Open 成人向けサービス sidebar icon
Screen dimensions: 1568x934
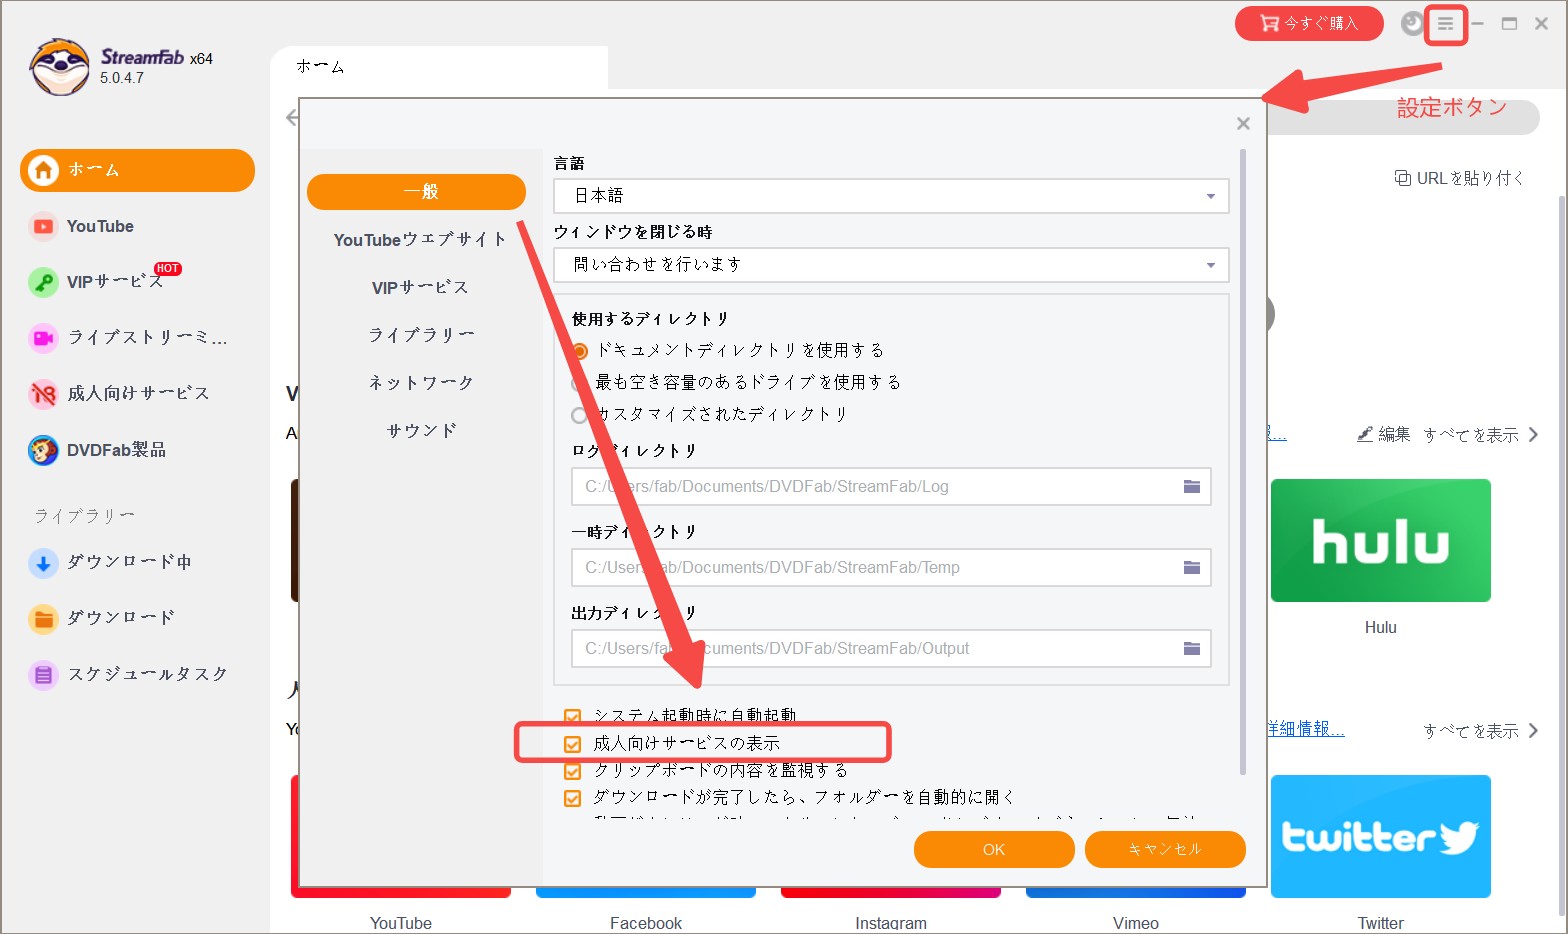tap(43, 394)
